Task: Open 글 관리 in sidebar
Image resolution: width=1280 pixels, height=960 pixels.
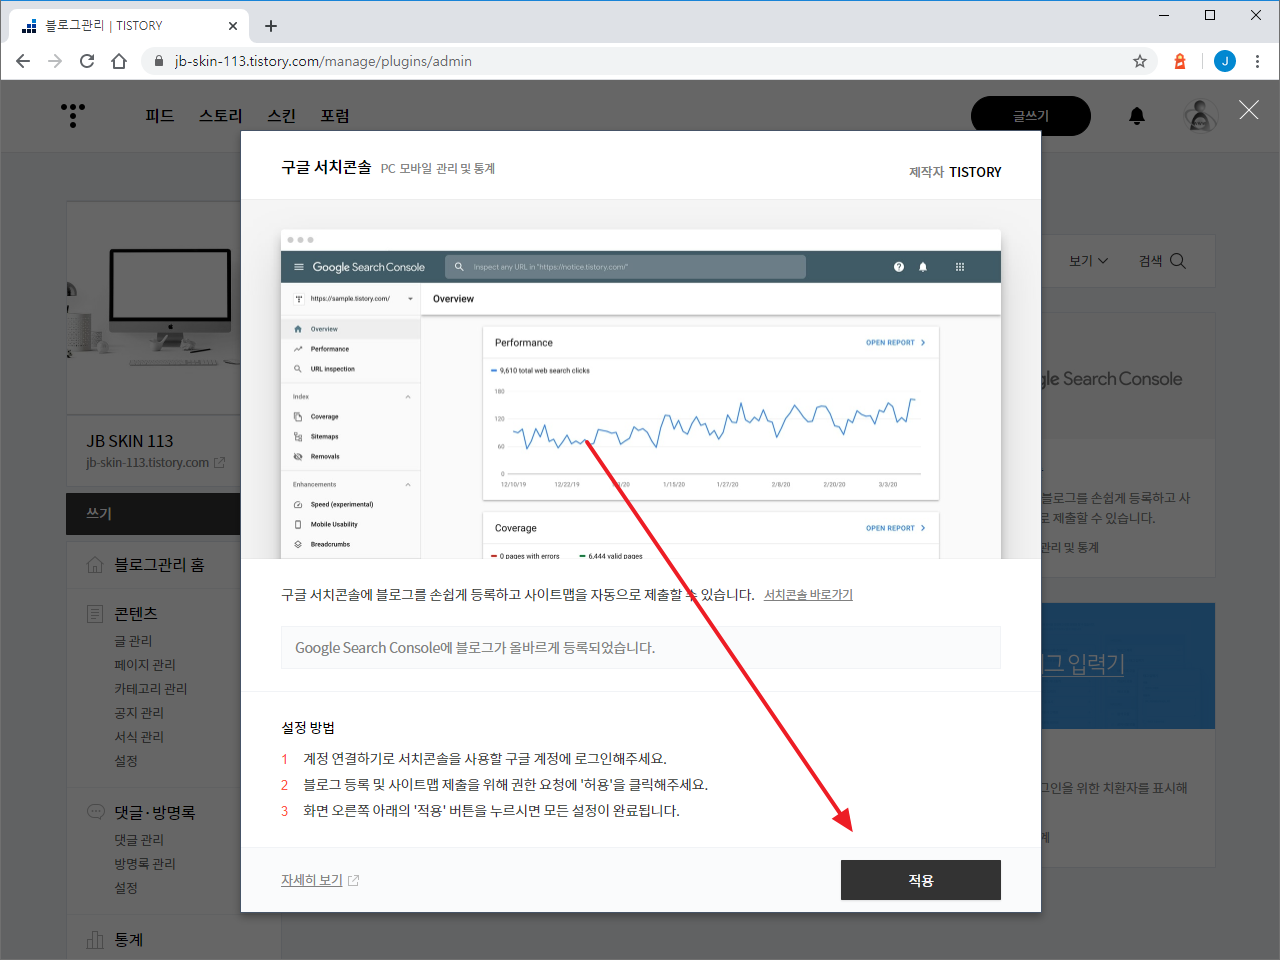Action: (133, 641)
